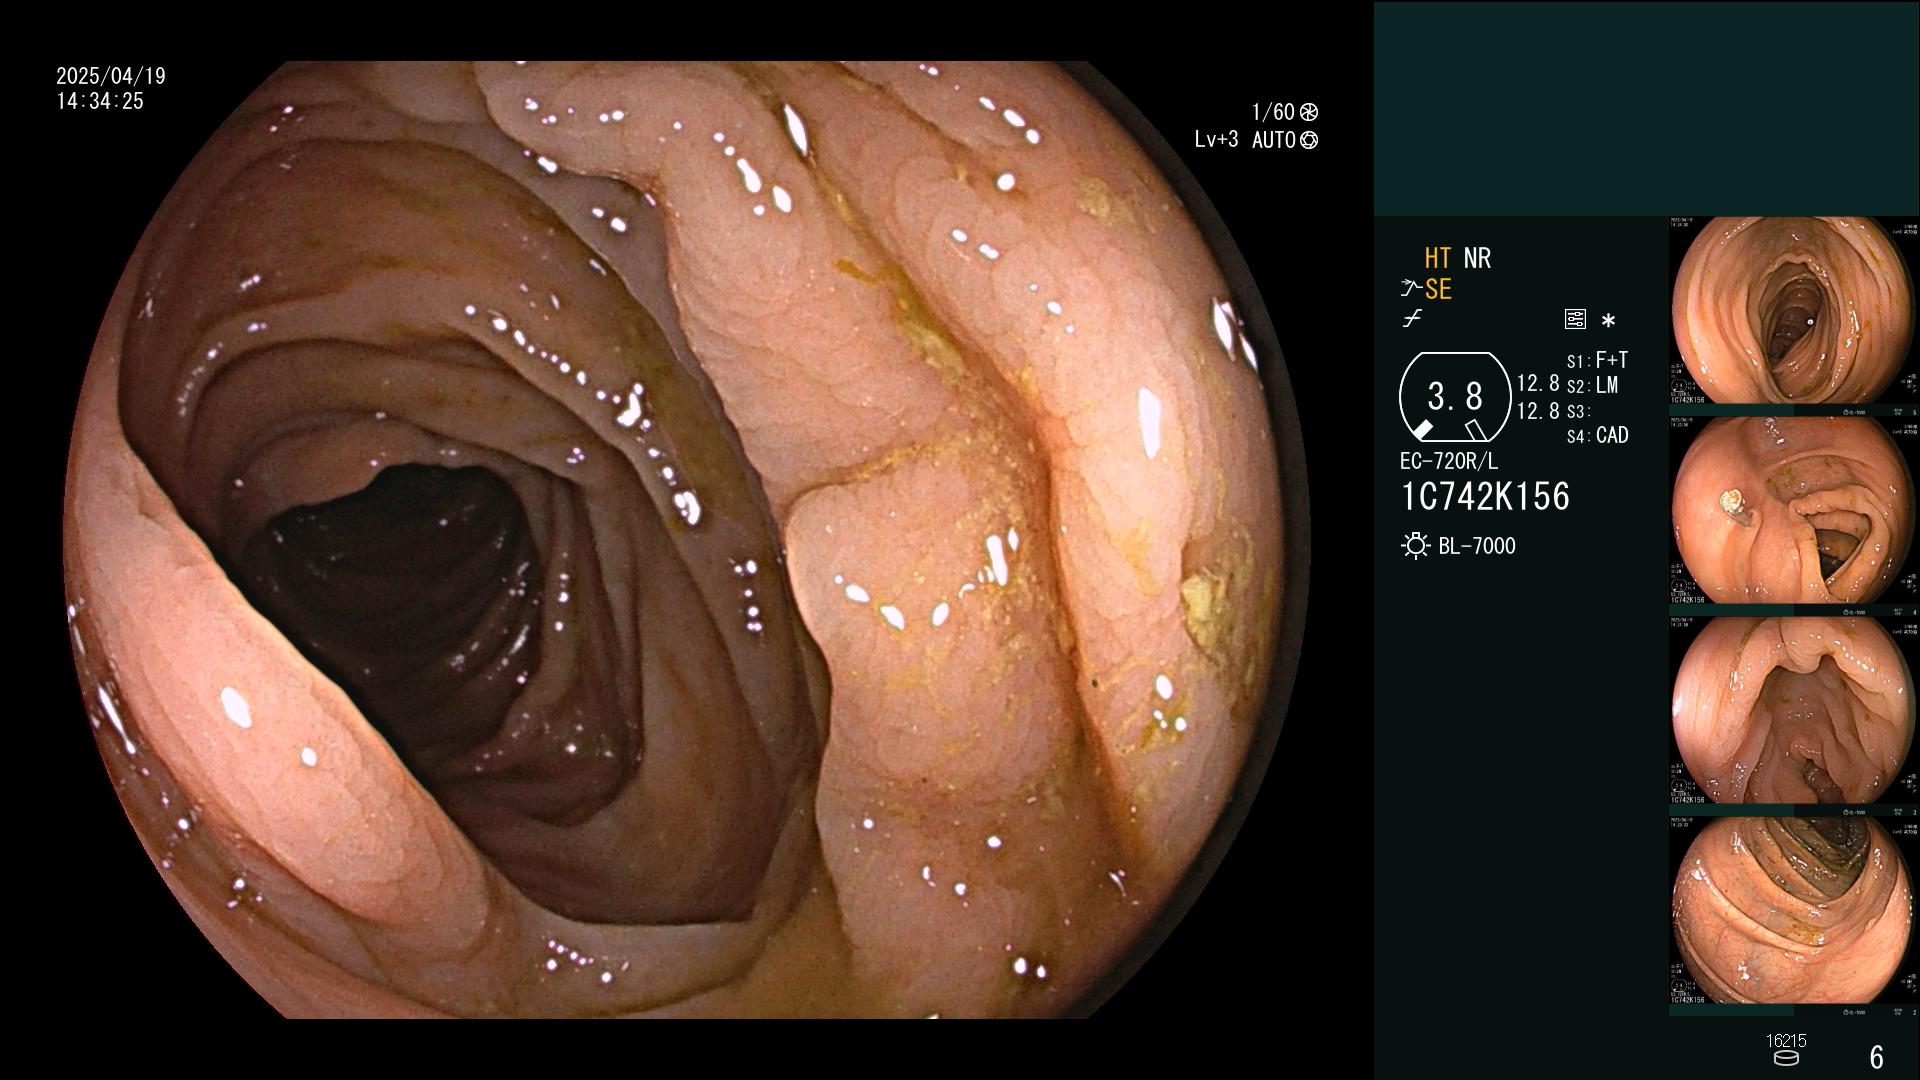Viewport: 1920px width, 1080px height.
Task: Click the storage disk icon below 16215
Action: 1786,1058
